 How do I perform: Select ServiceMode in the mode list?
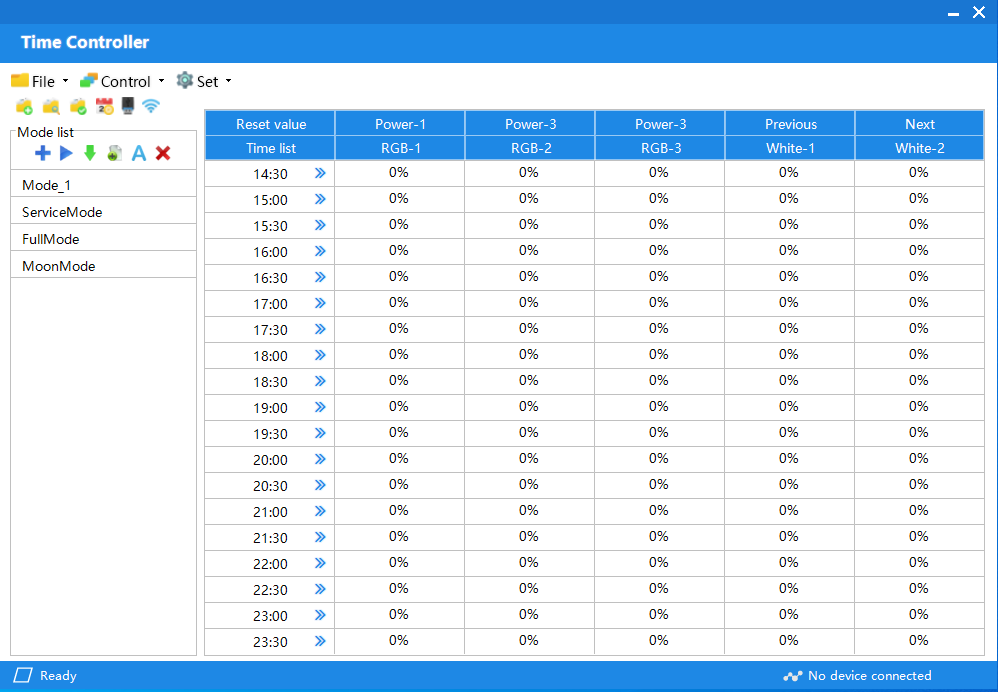point(103,212)
